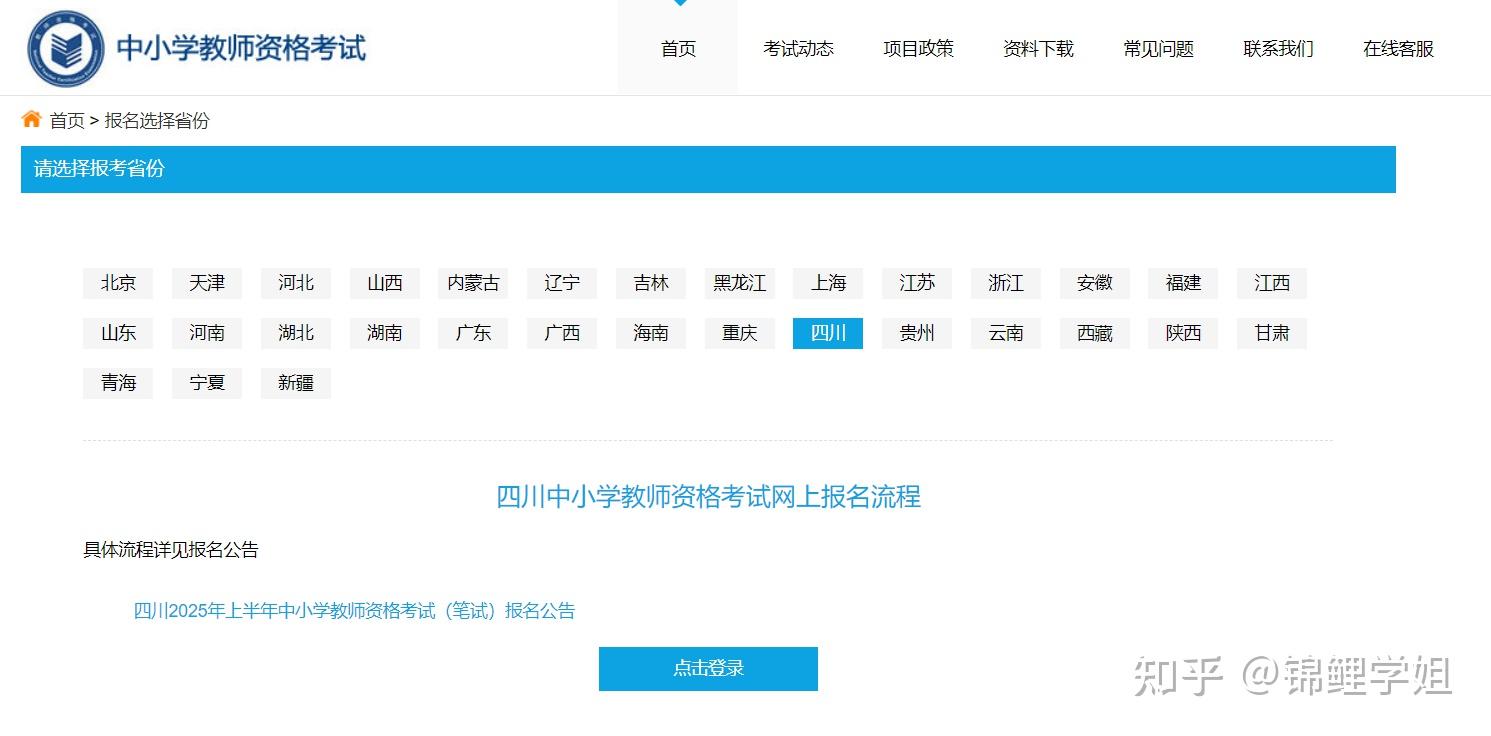This screenshot has width=1491, height=736.
Task: Switch to the 项目政策 section
Action: 917,47
